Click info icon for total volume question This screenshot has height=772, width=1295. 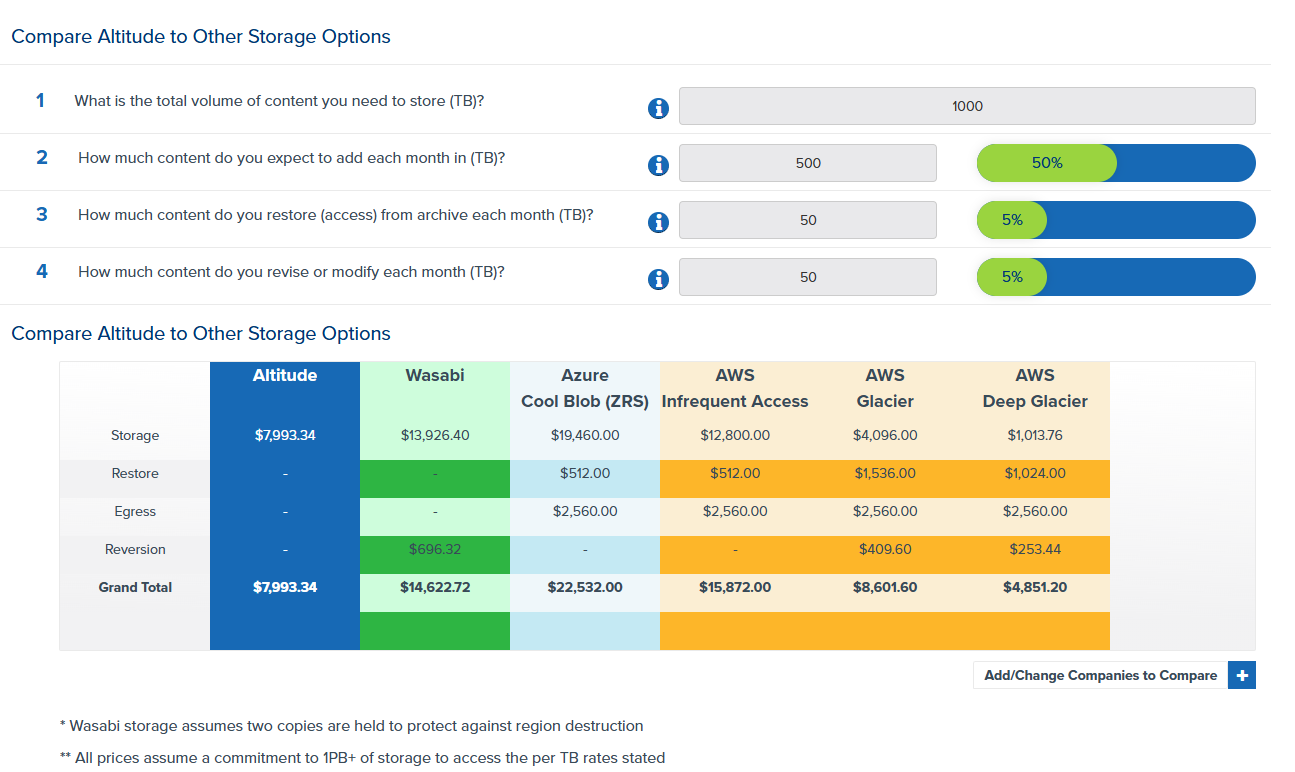point(658,108)
